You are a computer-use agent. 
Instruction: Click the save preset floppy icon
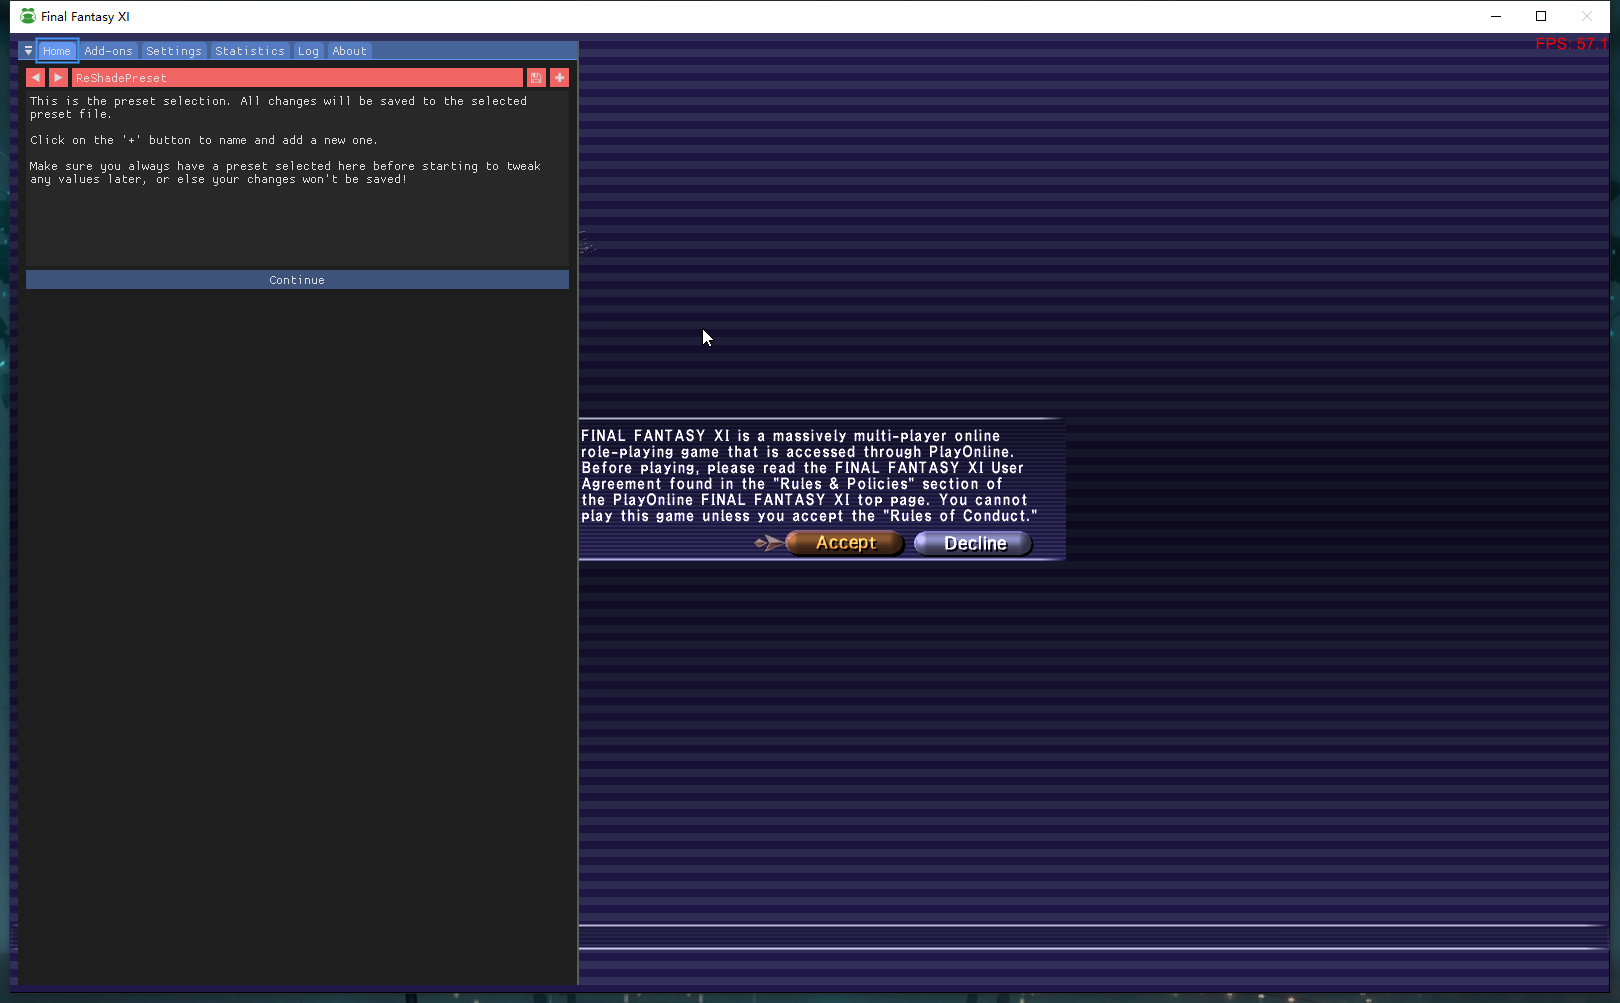tap(536, 78)
